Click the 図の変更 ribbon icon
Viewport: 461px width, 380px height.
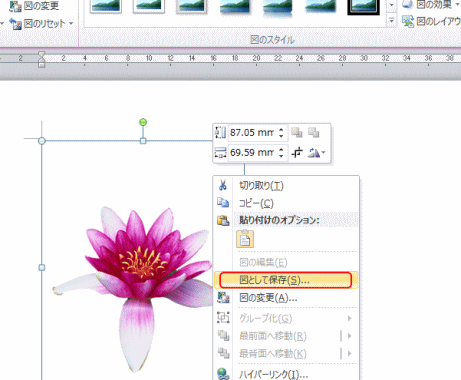(15, 6)
